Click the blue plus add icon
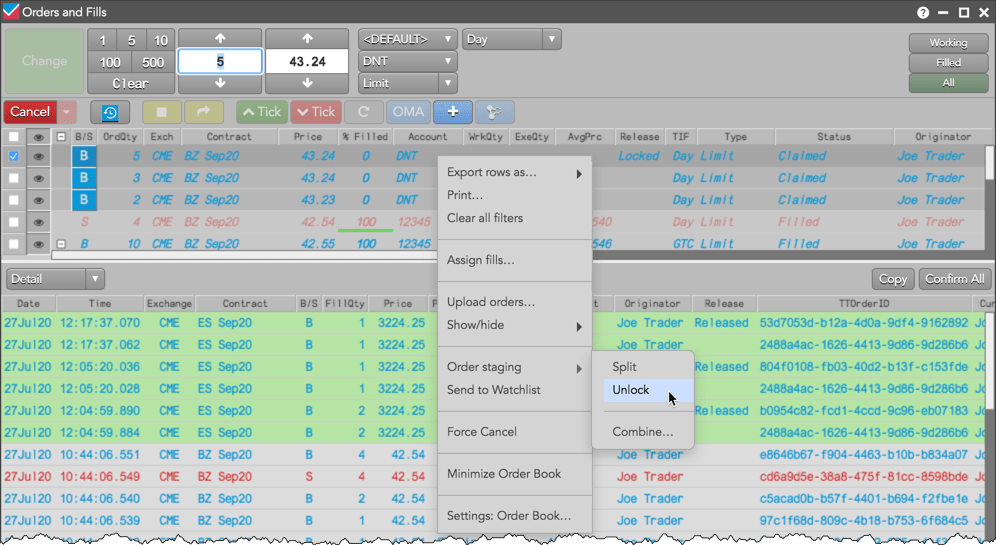 452,112
